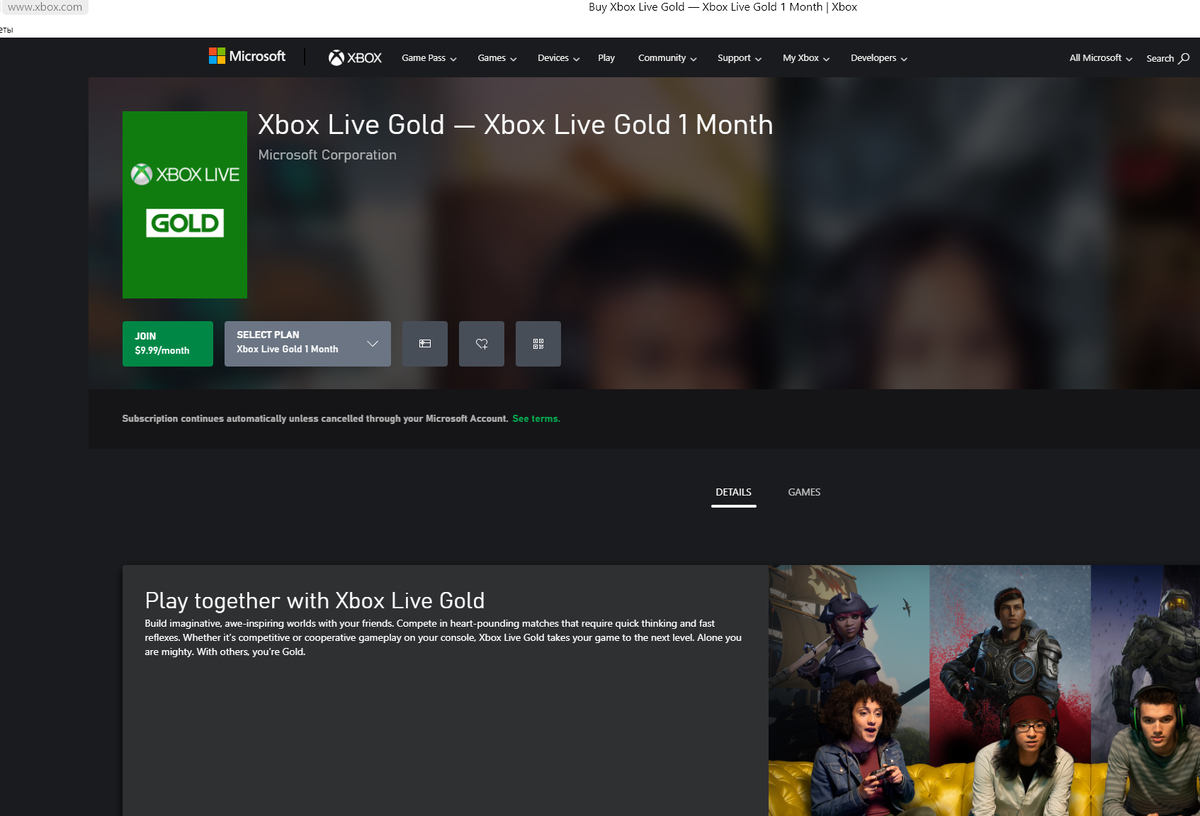Follow the See terms link
Viewport: 1200px width, 816px height.
tap(536, 419)
